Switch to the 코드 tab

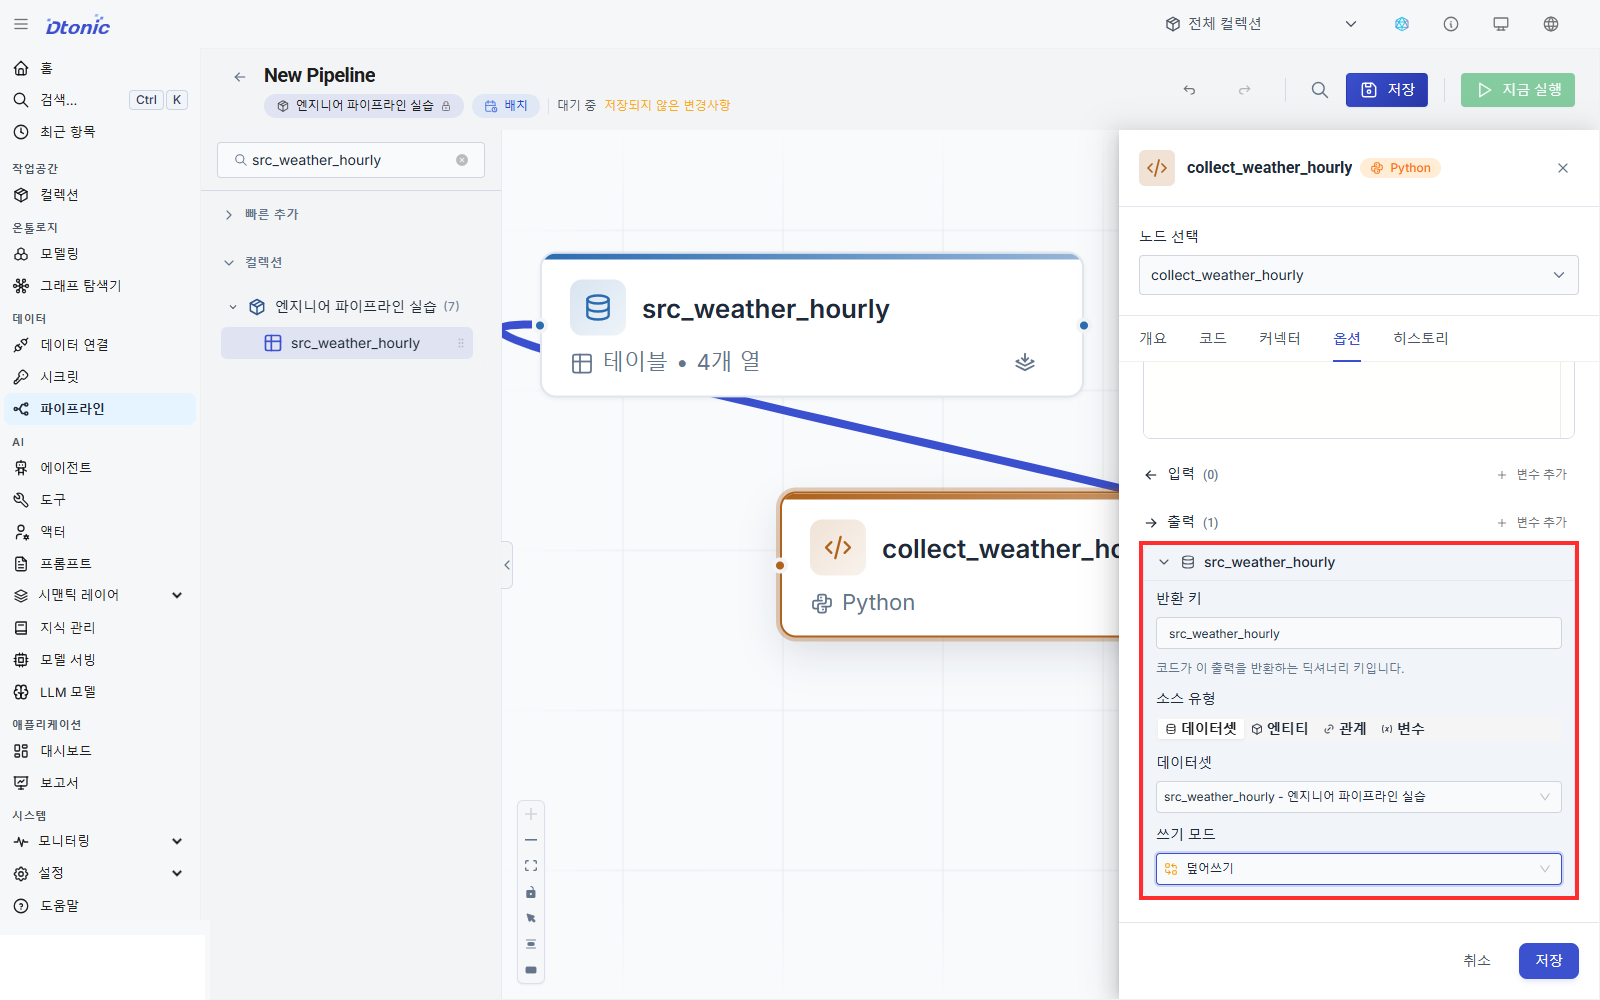coord(1213,338)
